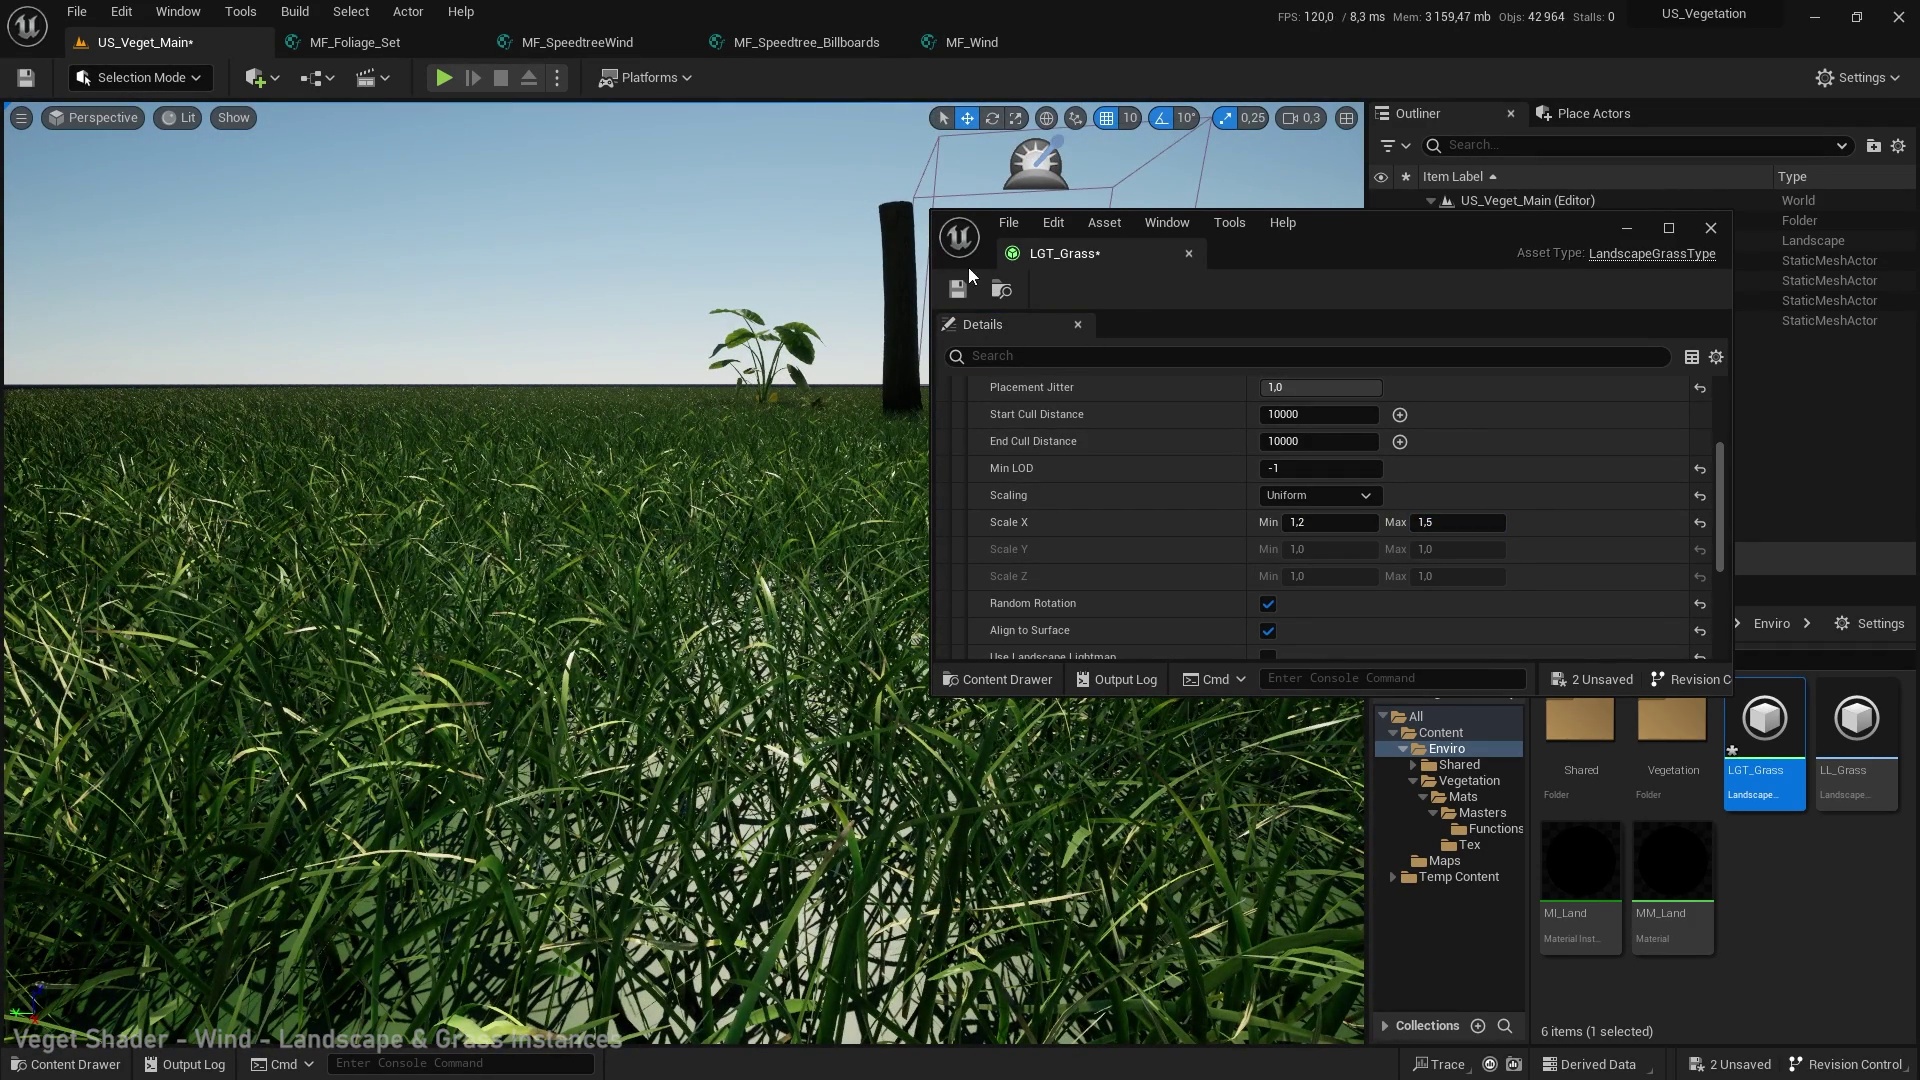The width and height of the screenshot is (1920, 1080).
Task: Click the LandscapeGrassType asset type link
Action: 1651,254
